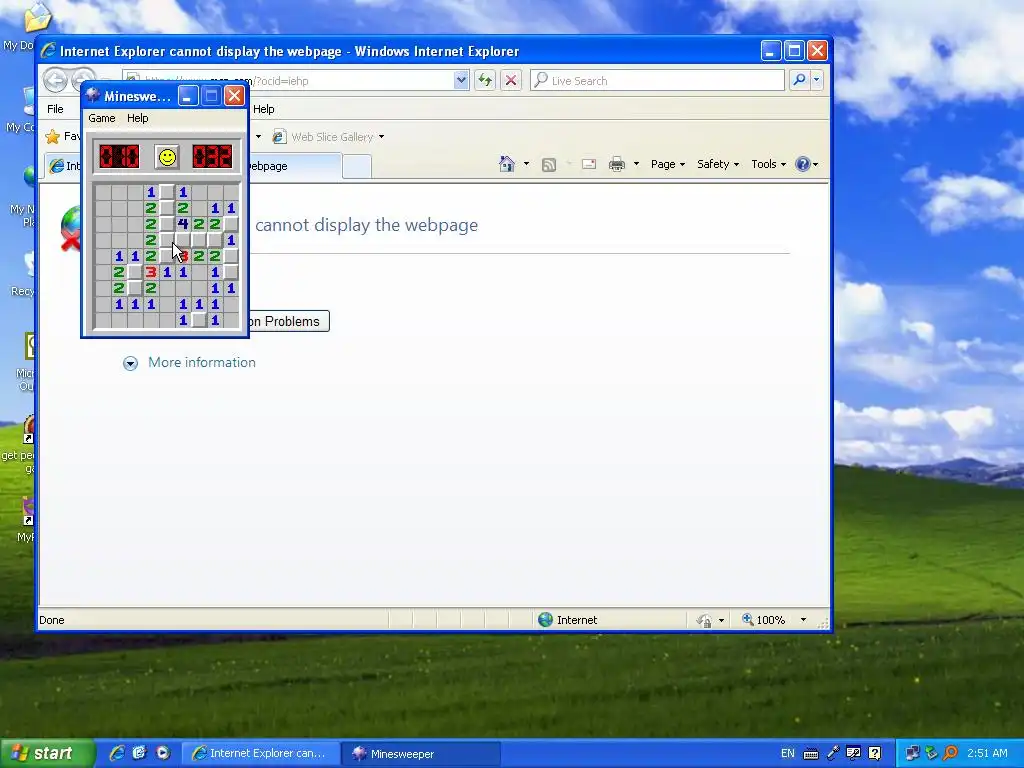Uncover the covered cell left of the dark blue 4
Image resolution: width=1024 pixels, height=768 pixels.
click(x=167, y=224)
